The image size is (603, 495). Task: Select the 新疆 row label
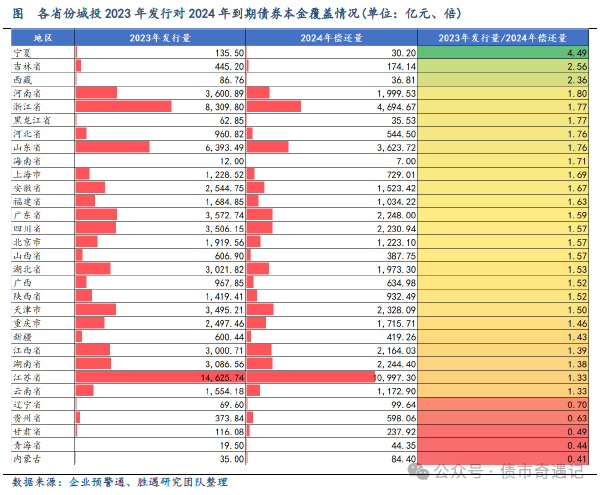tap(22, 337)
